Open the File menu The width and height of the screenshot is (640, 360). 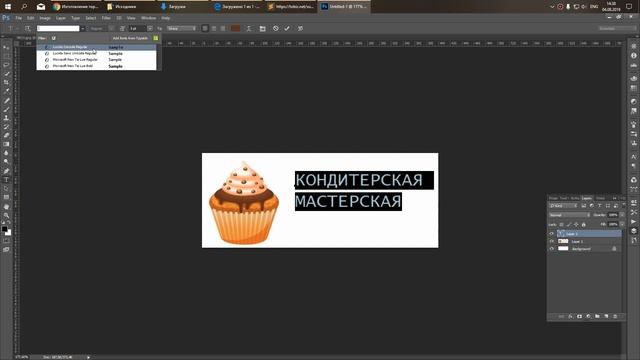[18, 18]
